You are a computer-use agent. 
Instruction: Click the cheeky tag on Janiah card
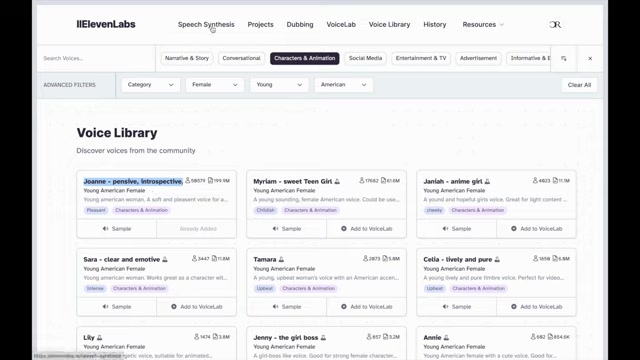coord(434,210)
